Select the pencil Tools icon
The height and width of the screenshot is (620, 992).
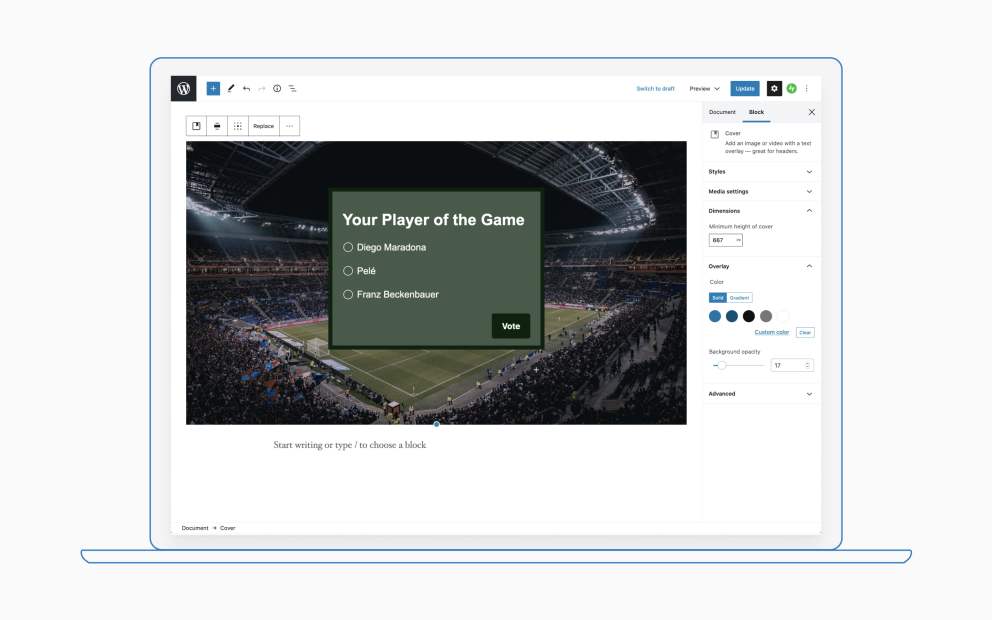[x=231, y=89]
